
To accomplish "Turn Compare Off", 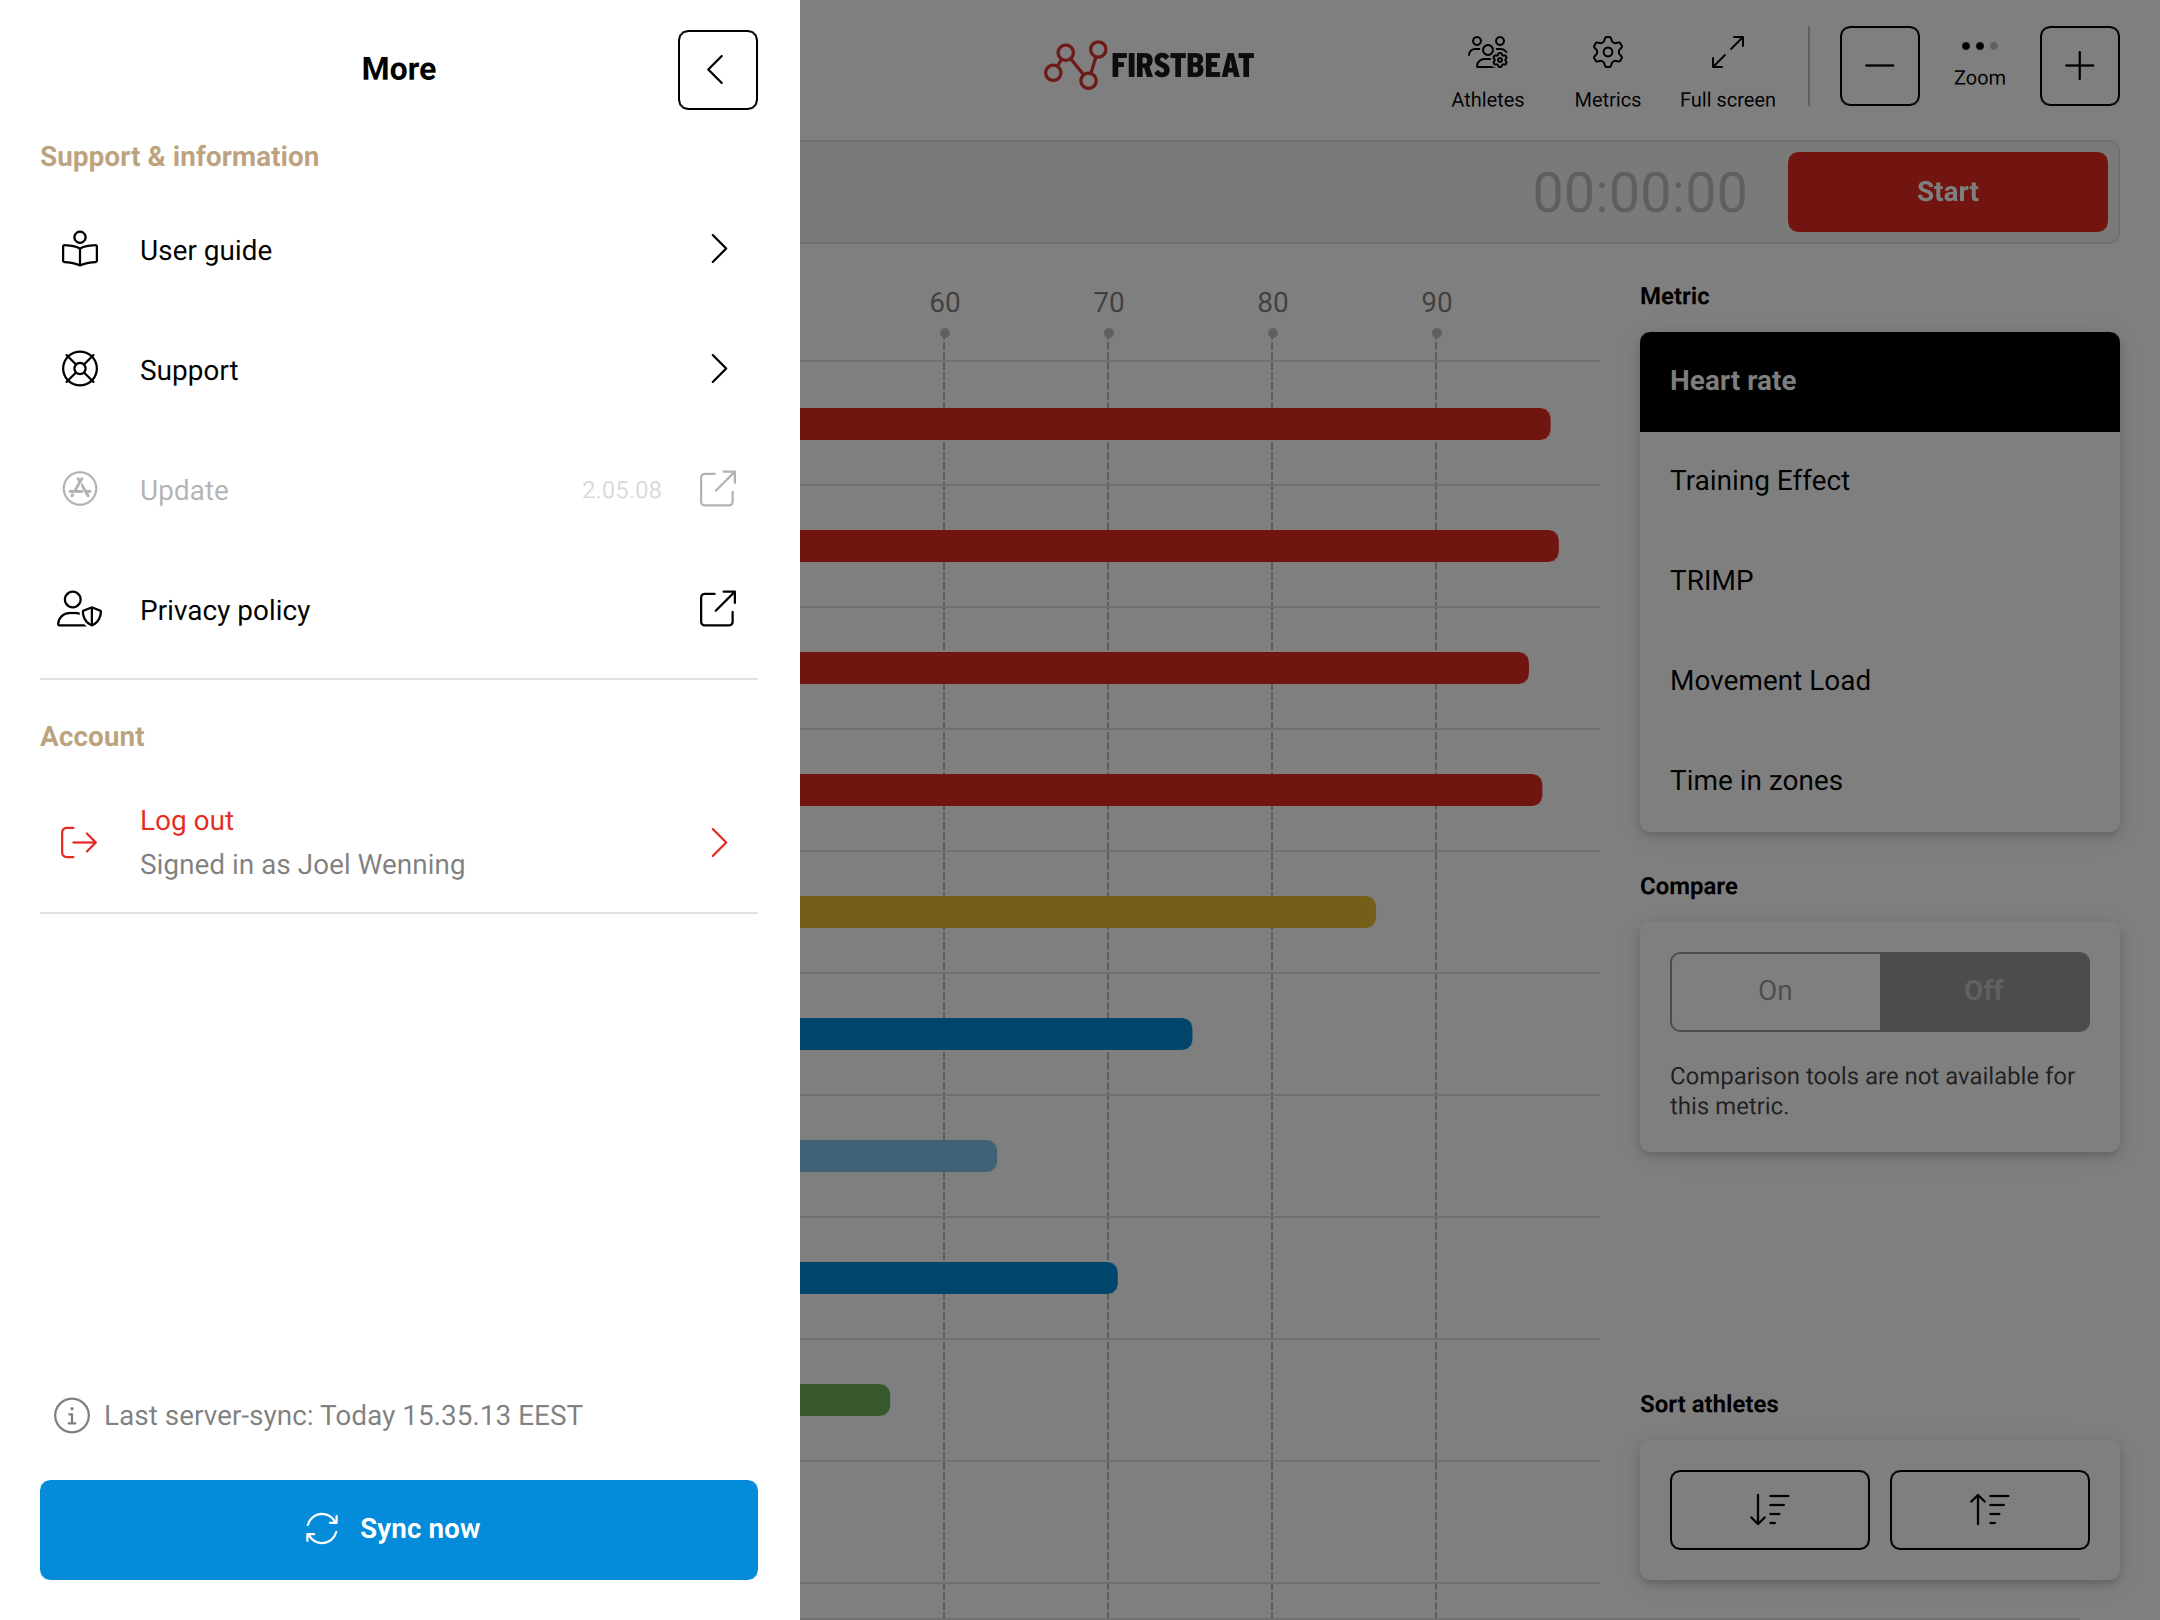I will click(1984, 991).
